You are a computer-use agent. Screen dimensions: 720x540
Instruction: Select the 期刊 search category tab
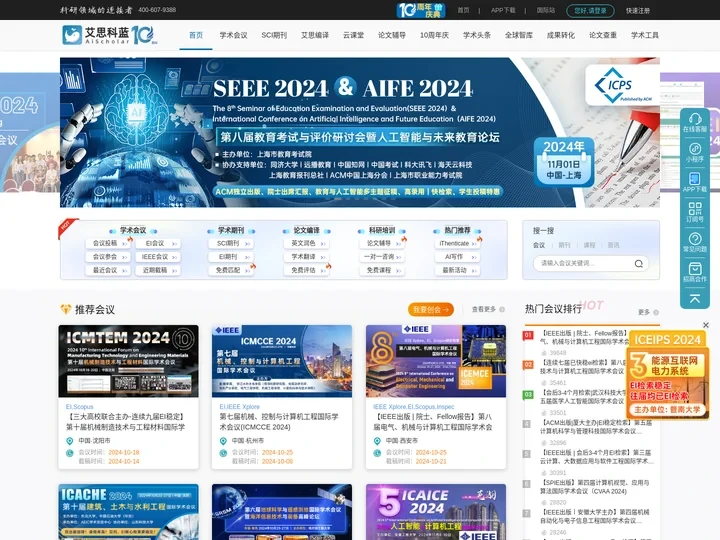(x=564, y=245)
